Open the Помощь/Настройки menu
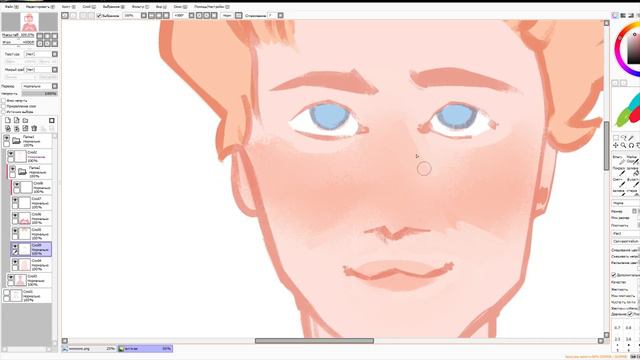Image resolution: width=640 pixels, height=360 pixels. [x=211, y=7]
